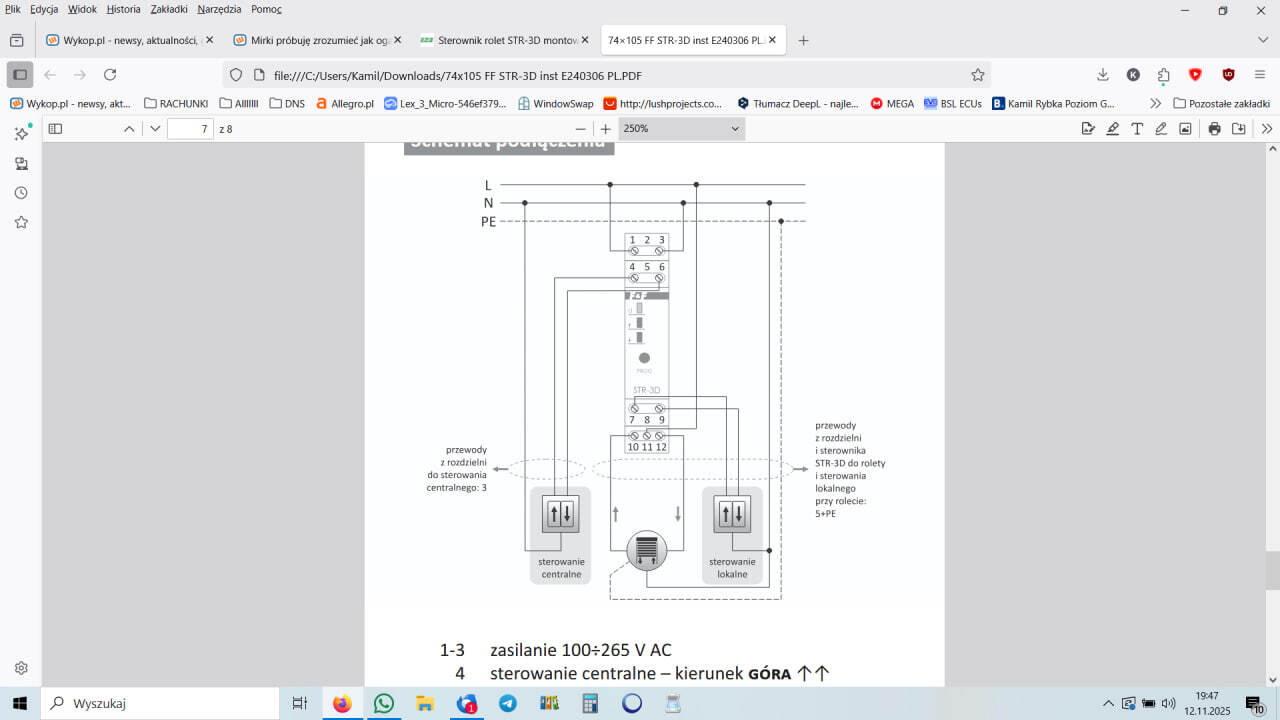Viewport: 1280px width, 720px height.
Task: Open the Widok menu
Action: pos(82,9)
